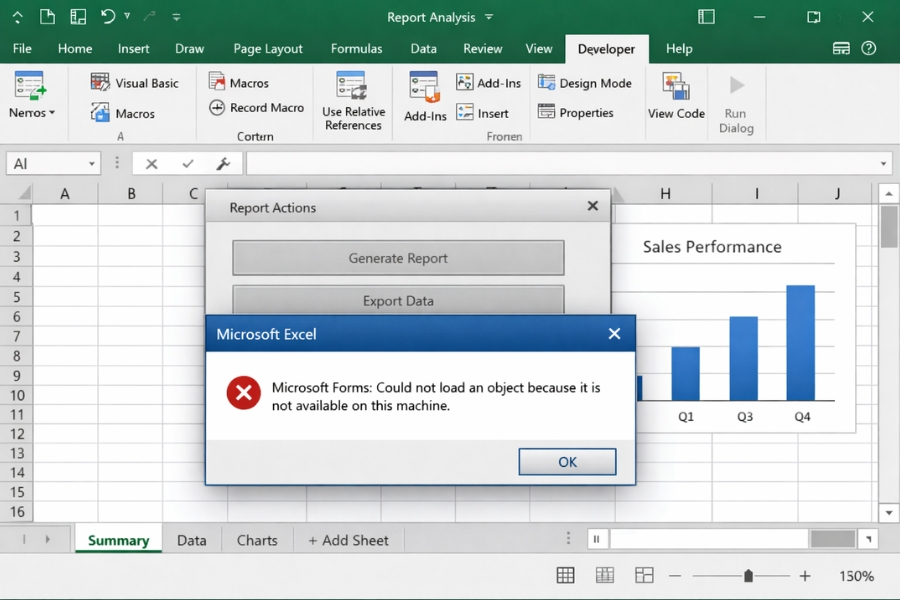
Task: Open the Nemos dropdown arrow
Action: (54, 112)
